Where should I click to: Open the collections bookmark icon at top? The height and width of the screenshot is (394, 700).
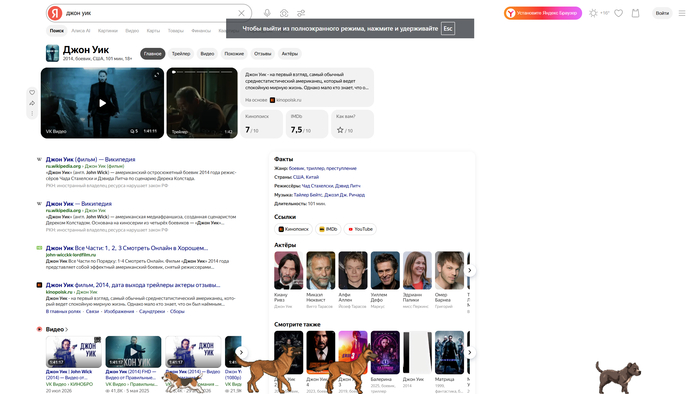click(x=635, y=13)
